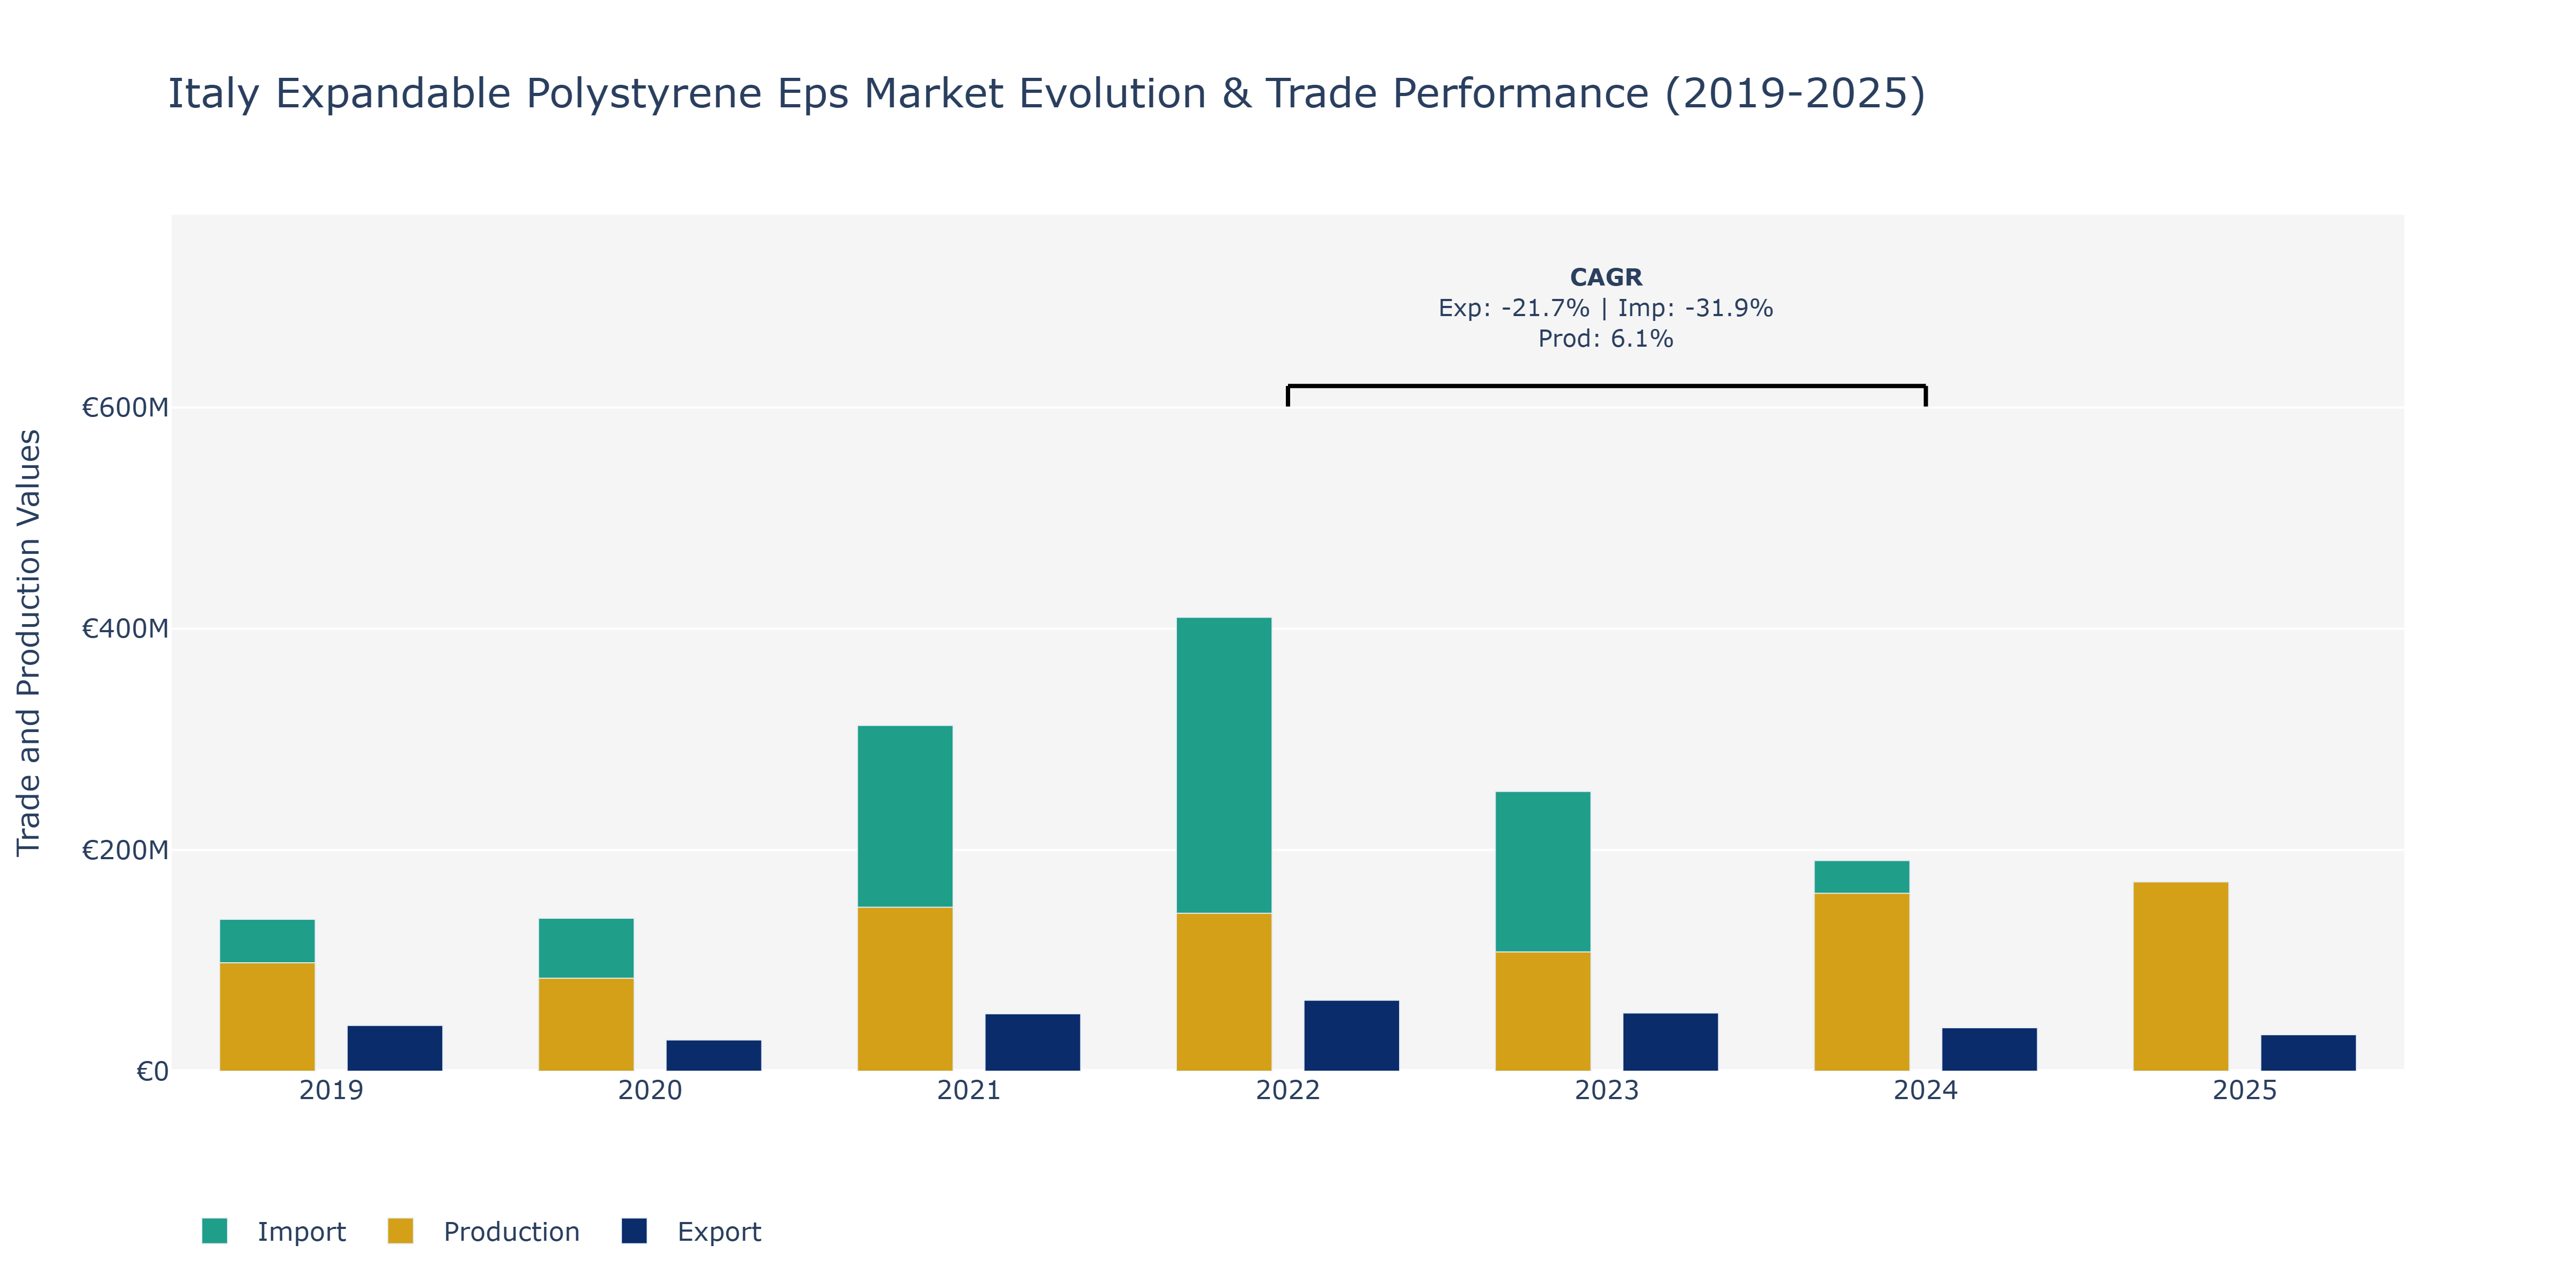Select the 2023 Production bar

tap(1543, 1011)
